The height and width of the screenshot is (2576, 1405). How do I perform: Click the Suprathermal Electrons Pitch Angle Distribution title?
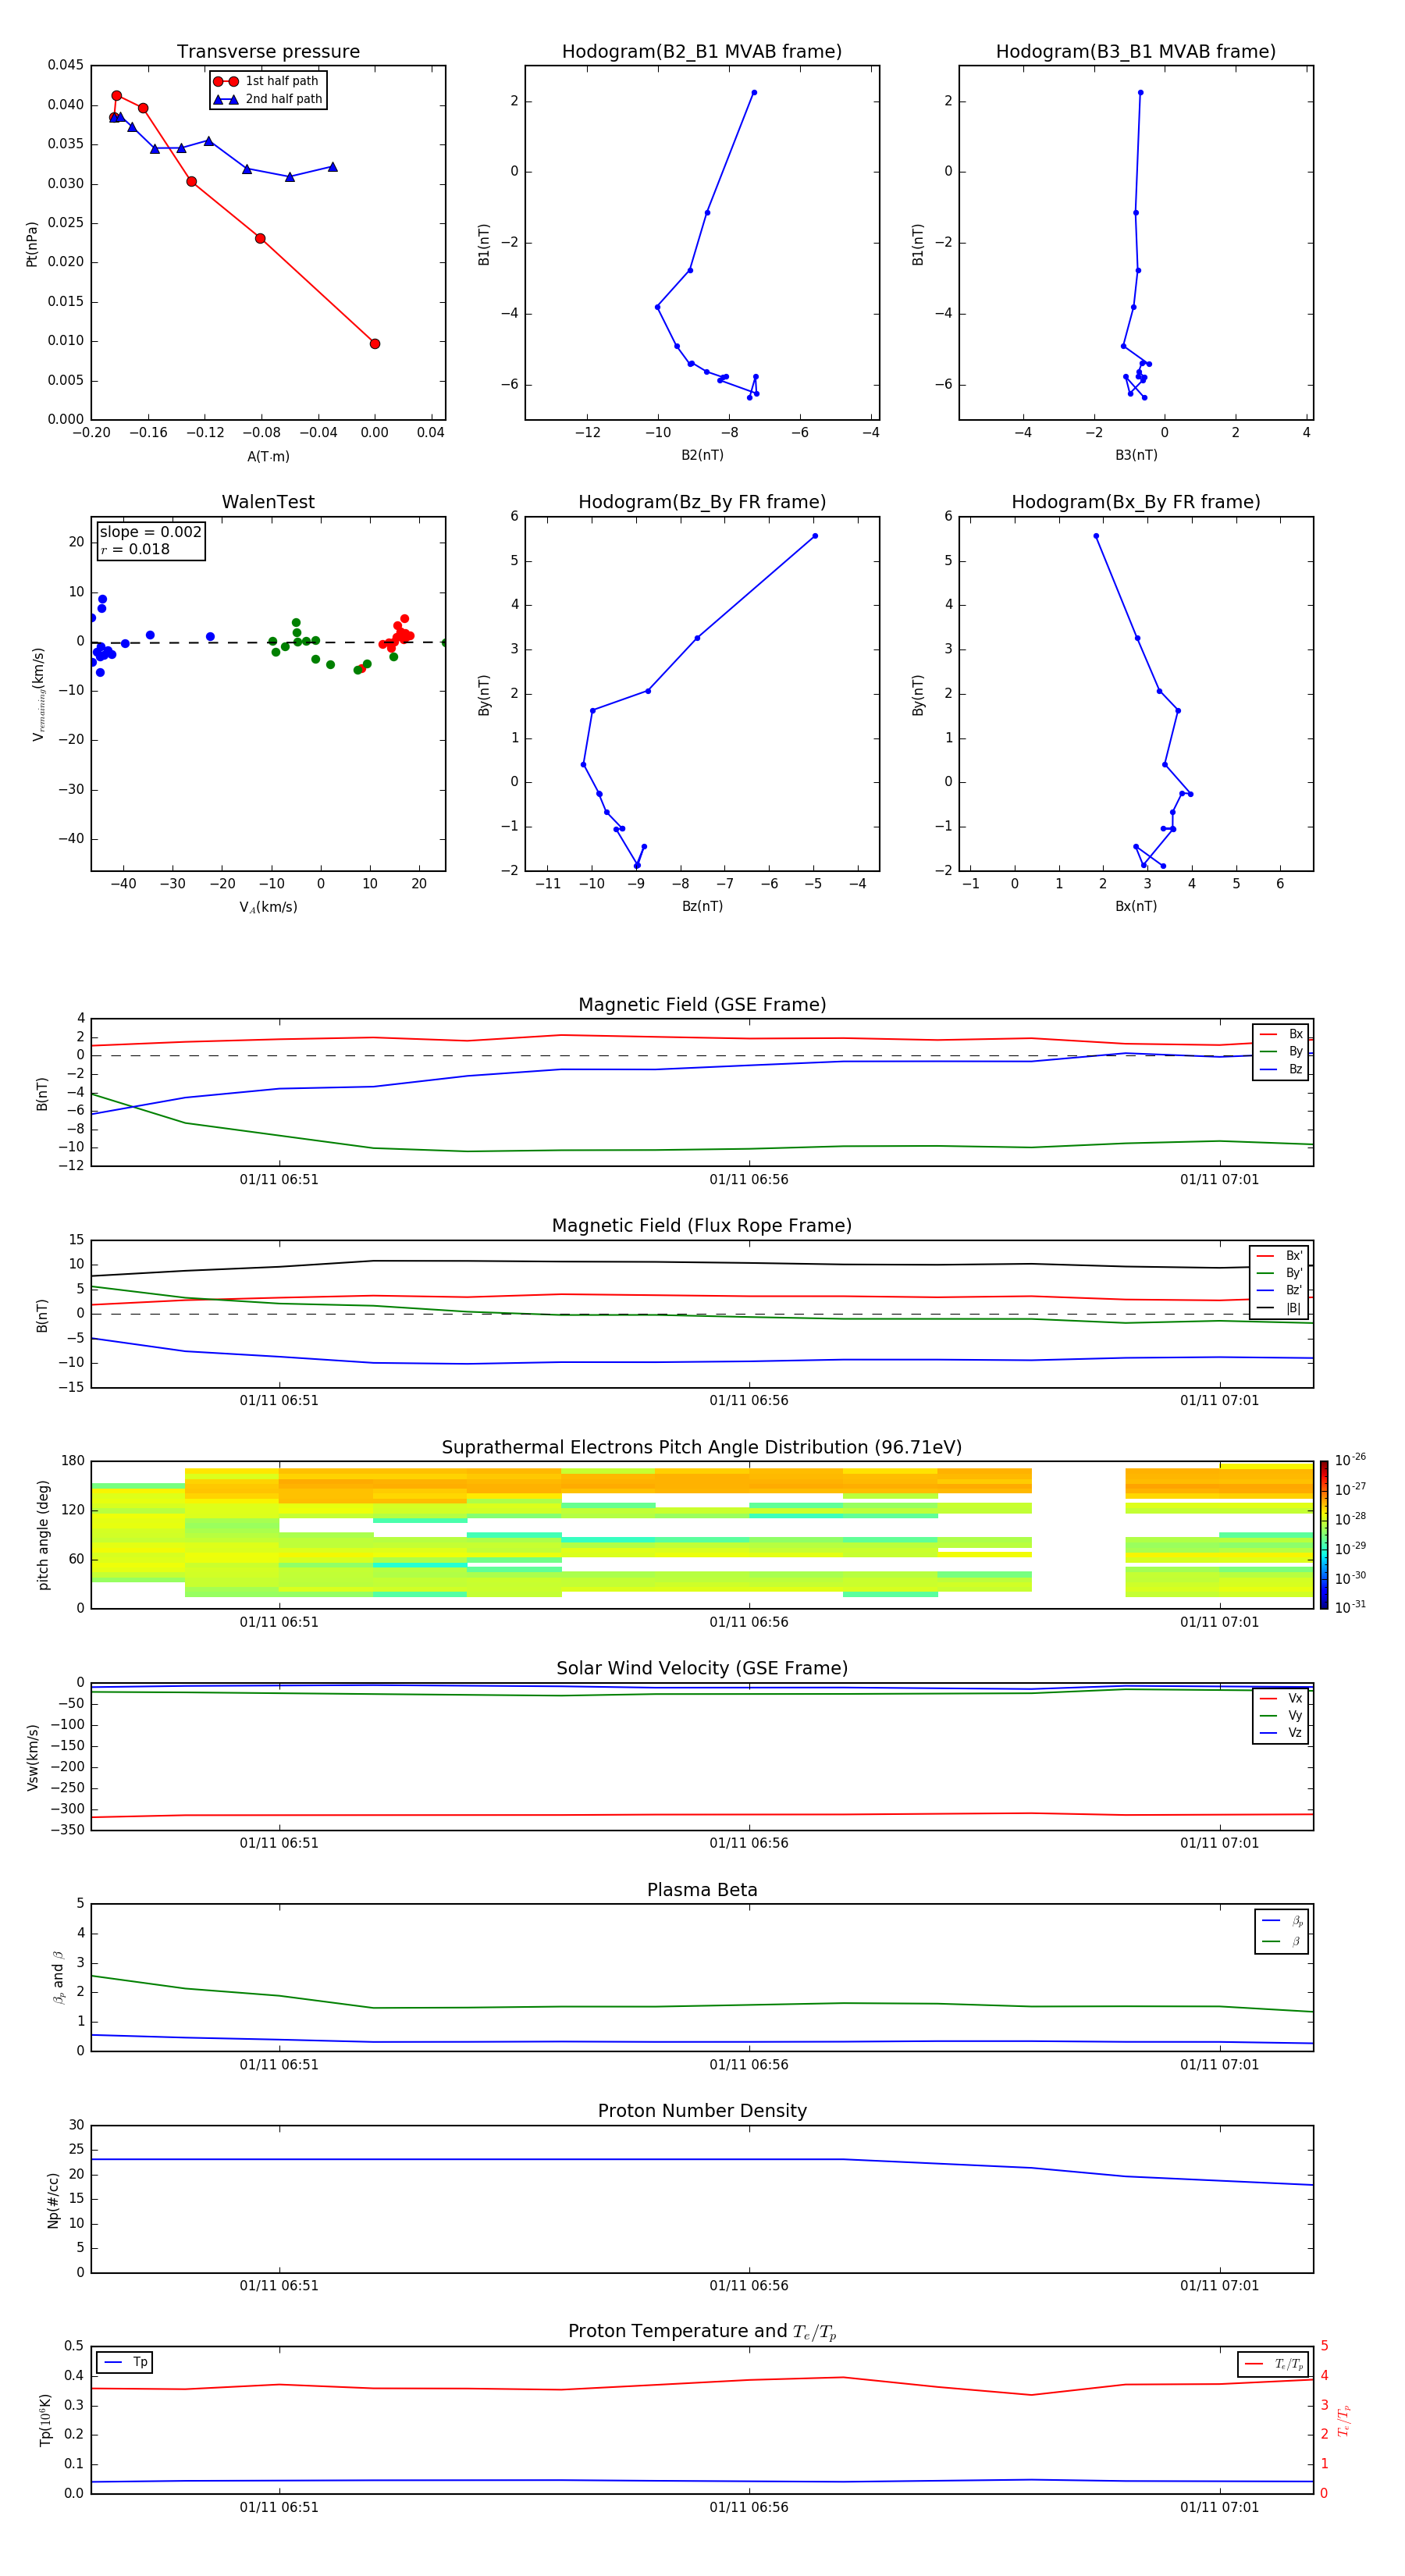click(702, 1447)
